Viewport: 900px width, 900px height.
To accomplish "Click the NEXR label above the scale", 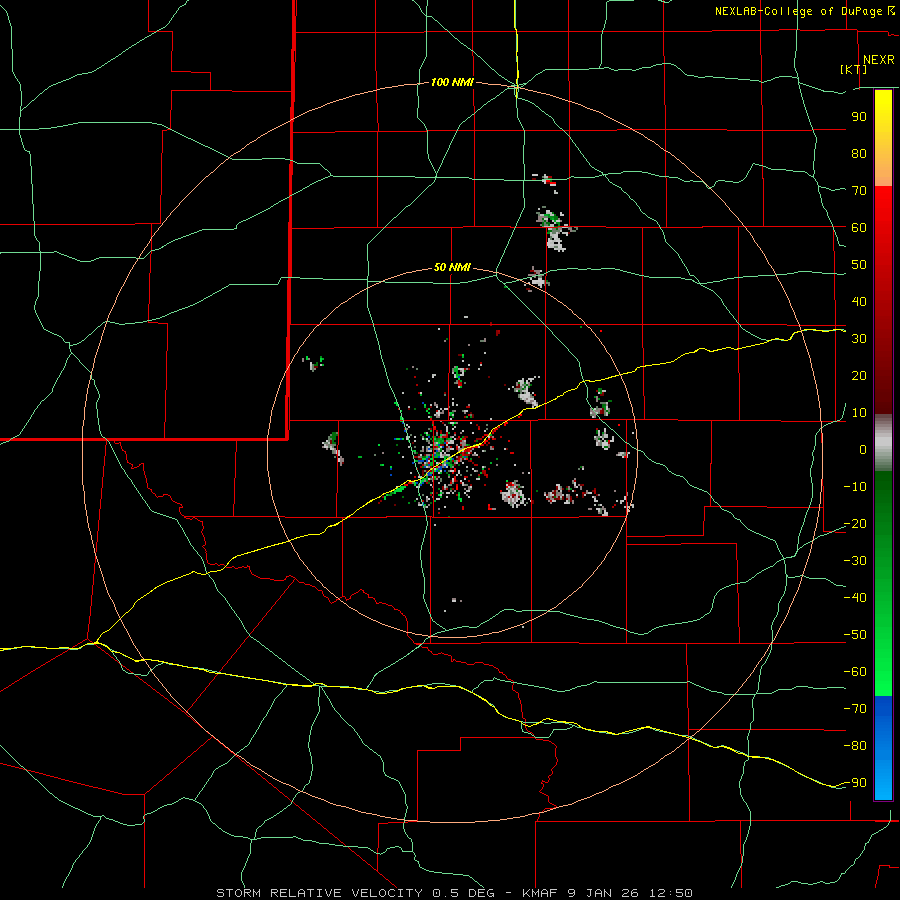I will pos(879,60).
